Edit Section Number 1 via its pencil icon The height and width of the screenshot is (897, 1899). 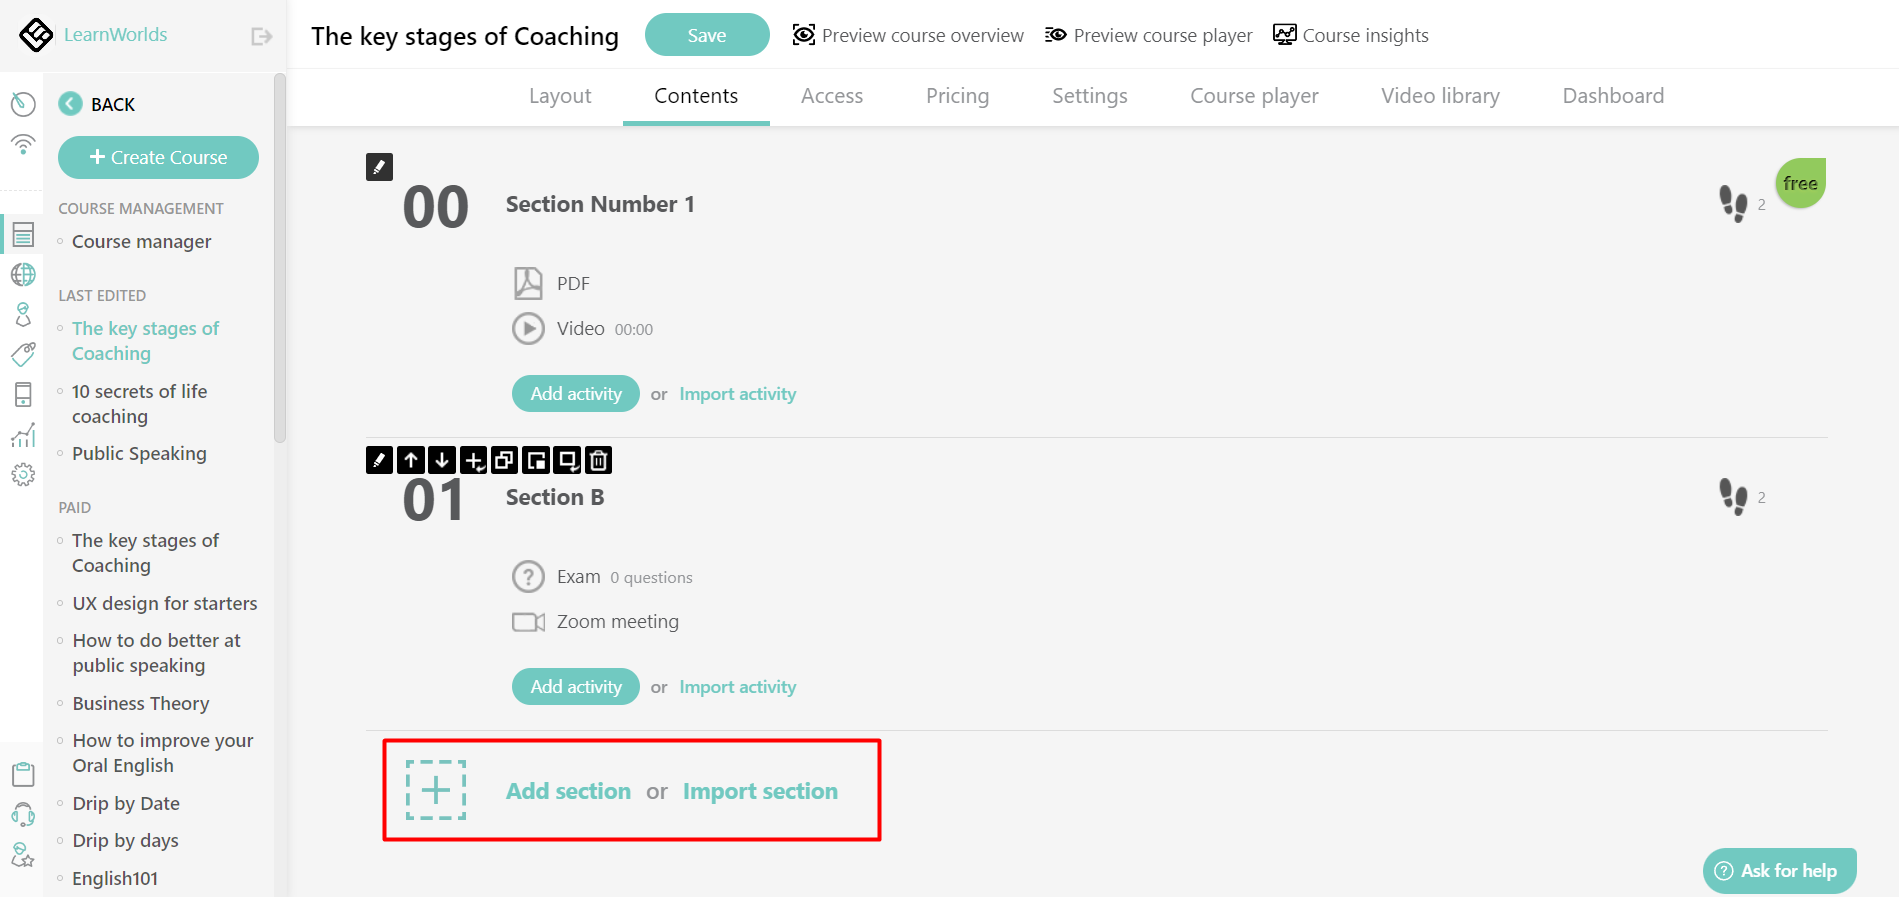point(378,166)
